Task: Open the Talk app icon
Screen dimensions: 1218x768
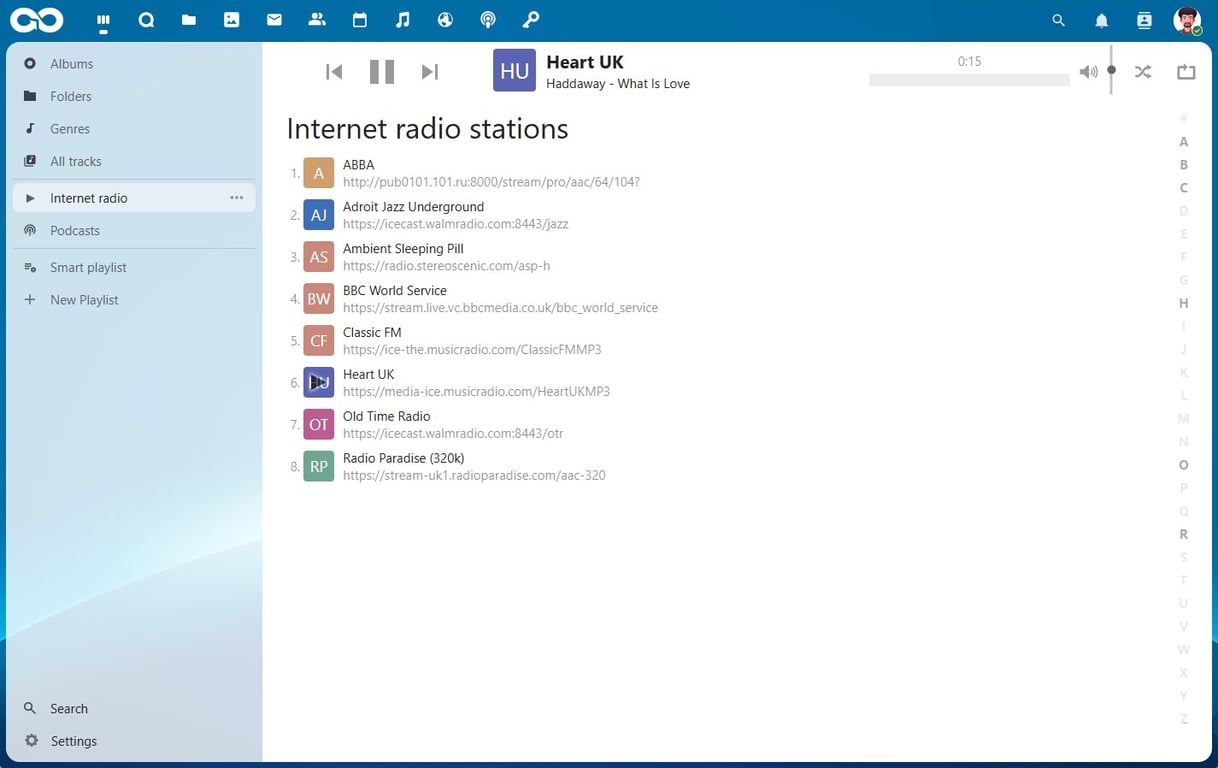Action: [146, 20]
